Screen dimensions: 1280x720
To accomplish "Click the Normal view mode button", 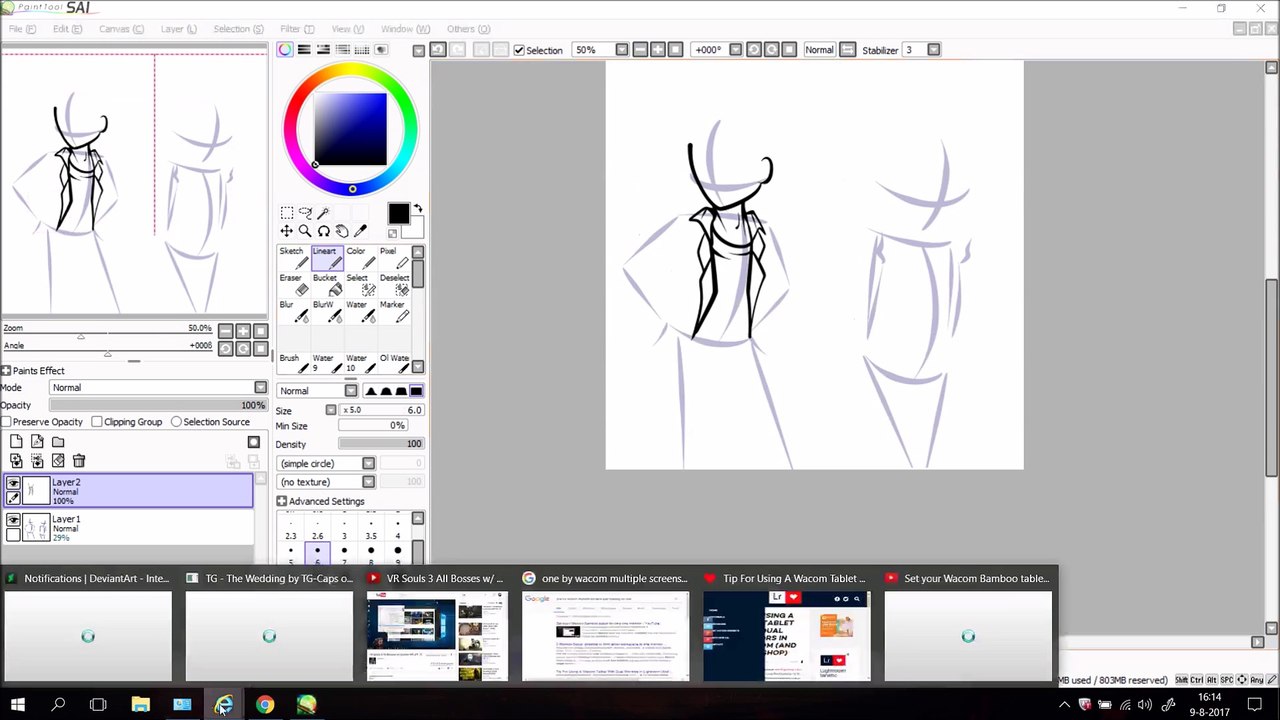I will coord(819,50).
